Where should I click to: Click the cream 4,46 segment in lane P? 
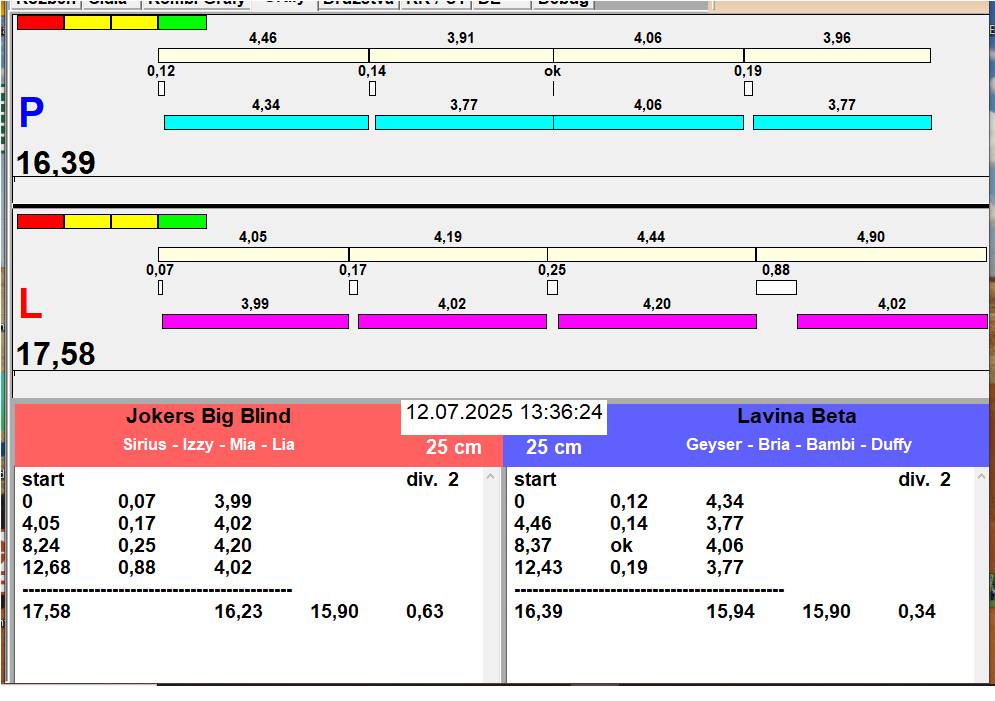point(263,55)
